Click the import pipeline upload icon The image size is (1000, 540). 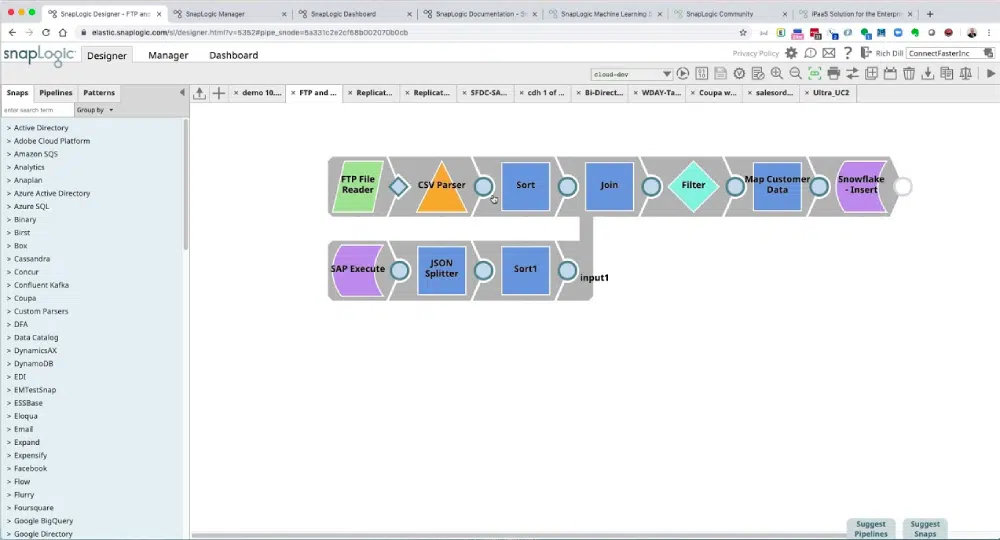click(200, 93)
